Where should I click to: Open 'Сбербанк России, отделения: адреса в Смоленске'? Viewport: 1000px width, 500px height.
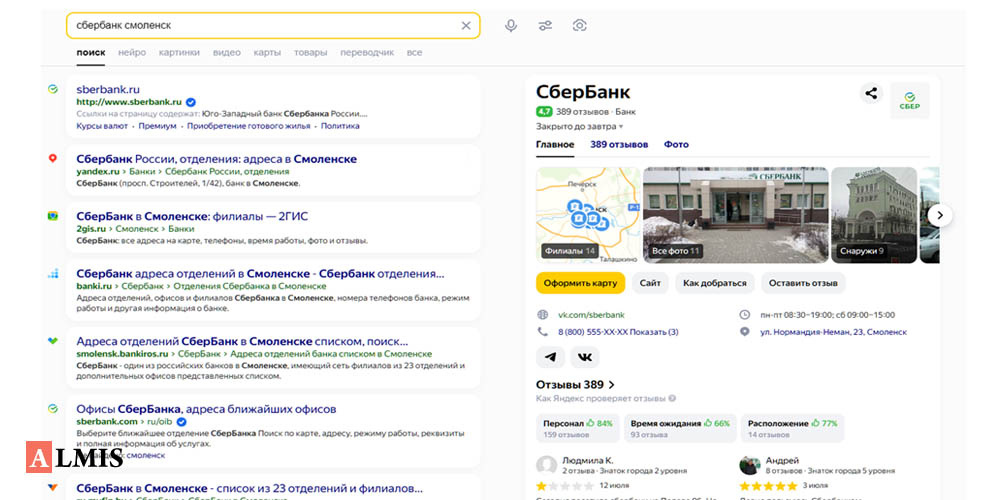[216, 159]
